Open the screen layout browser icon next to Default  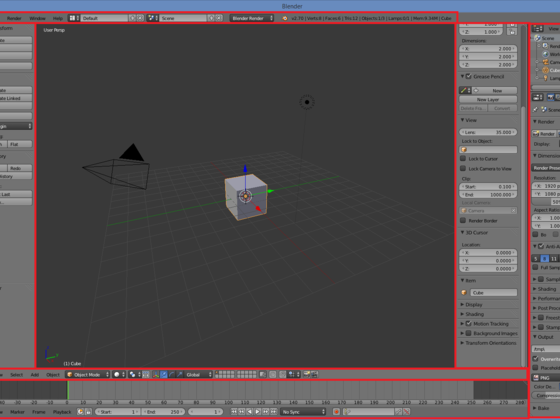pos(73,18)
